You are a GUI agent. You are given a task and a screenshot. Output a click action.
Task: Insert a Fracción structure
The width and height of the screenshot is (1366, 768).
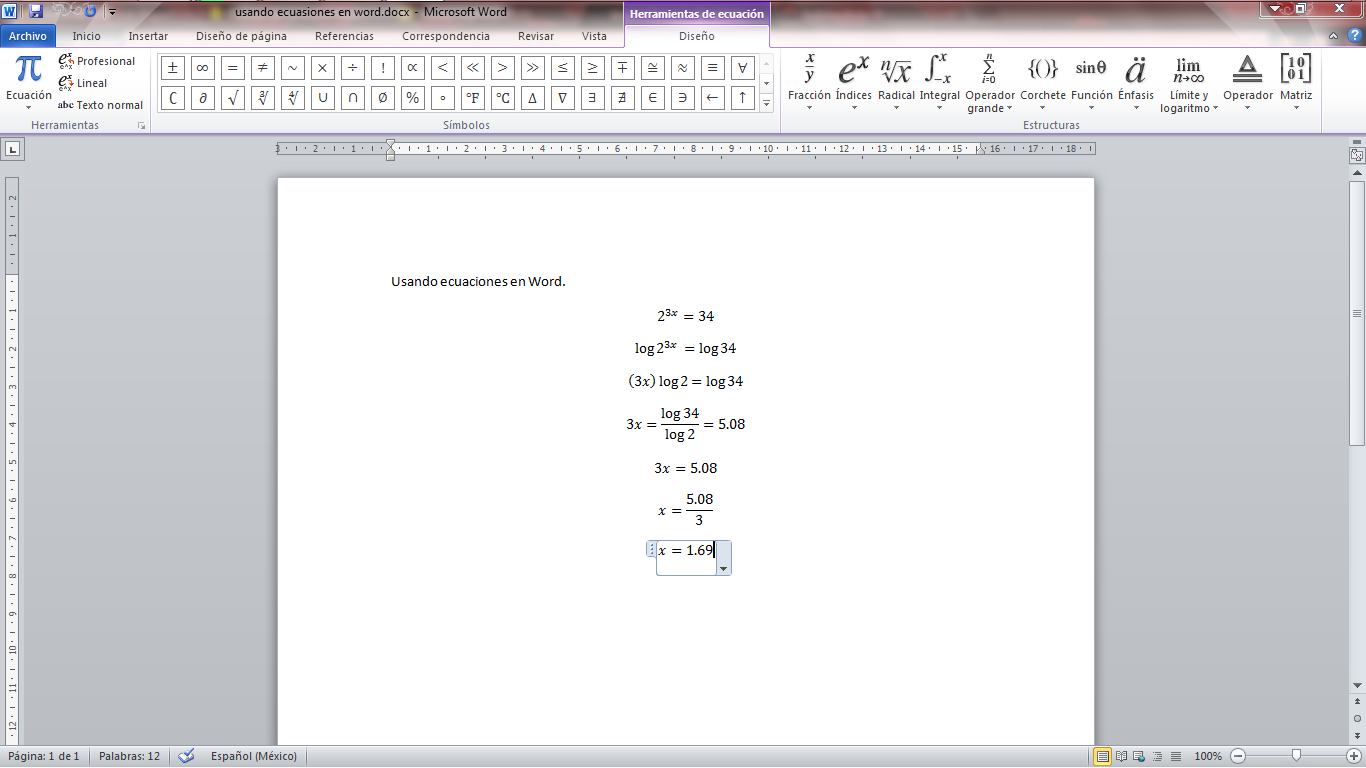coord(811,80)
